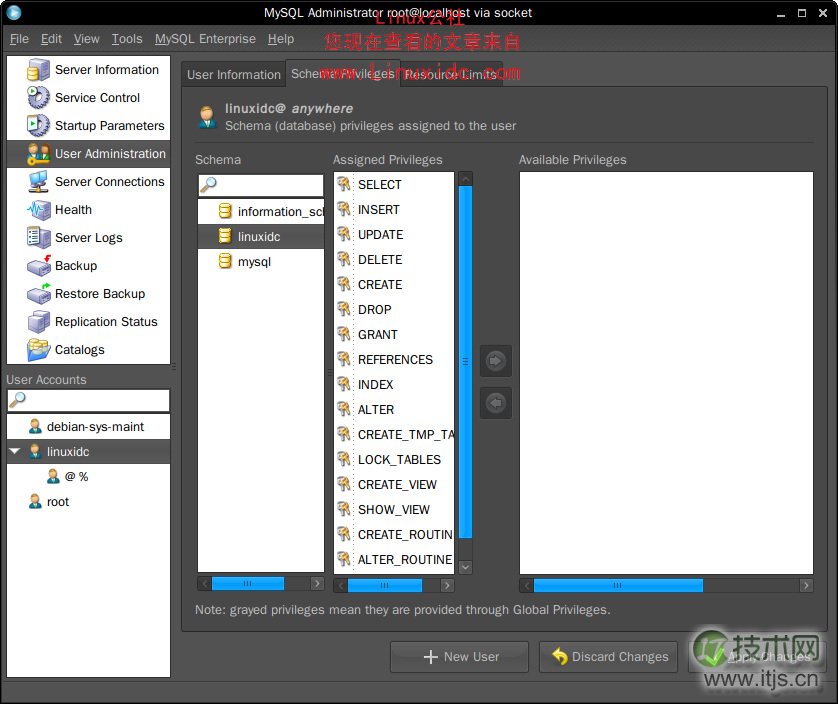
Task: Click root user account icon
Action: pos(35,501)
